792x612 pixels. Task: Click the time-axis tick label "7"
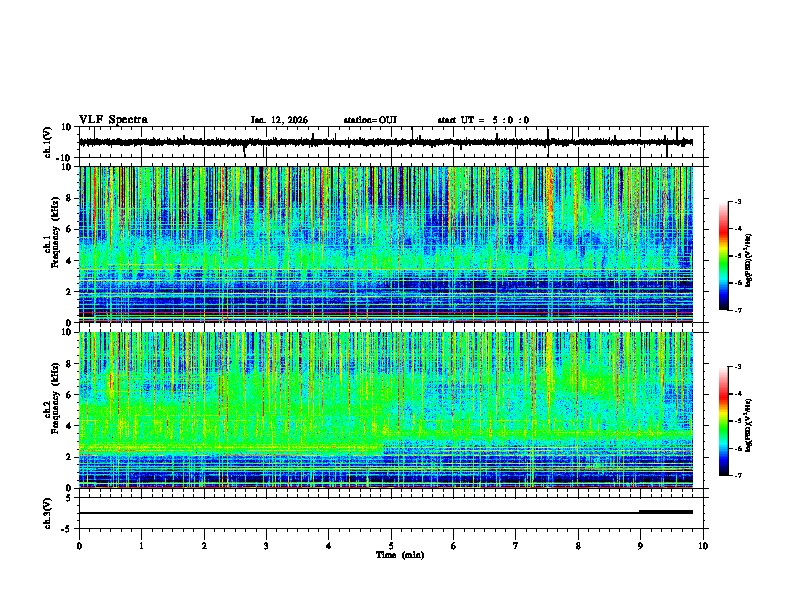click(516, 546)
